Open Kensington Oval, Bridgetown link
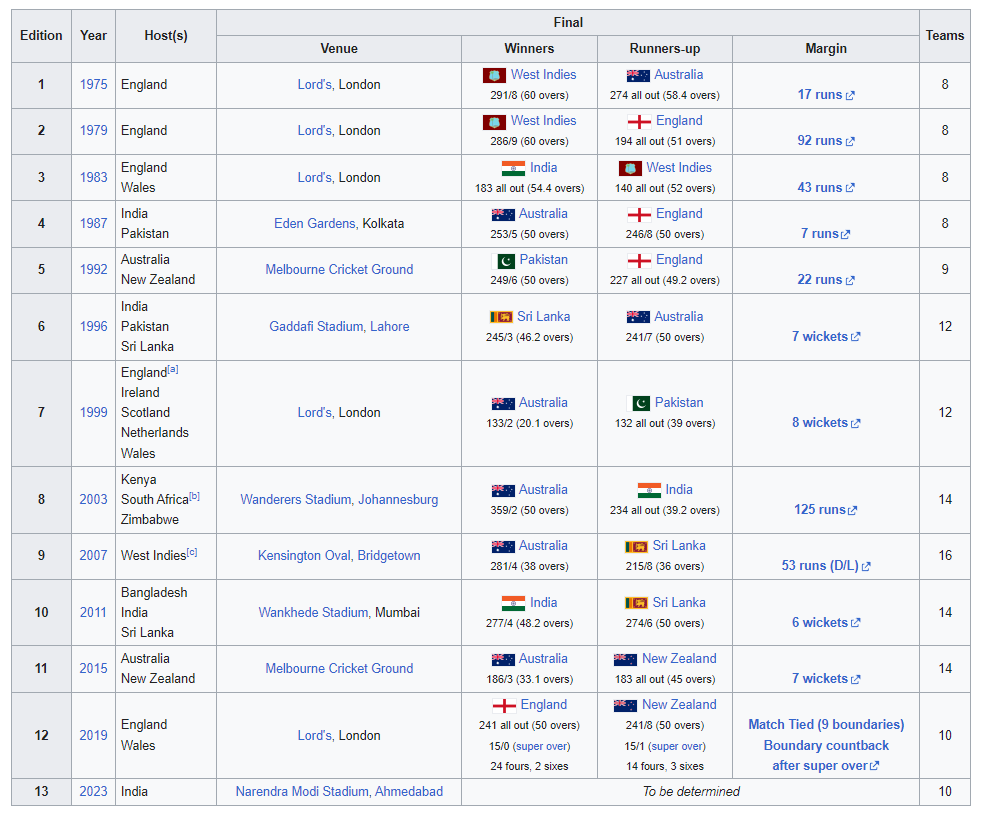 tap(339, 556)
